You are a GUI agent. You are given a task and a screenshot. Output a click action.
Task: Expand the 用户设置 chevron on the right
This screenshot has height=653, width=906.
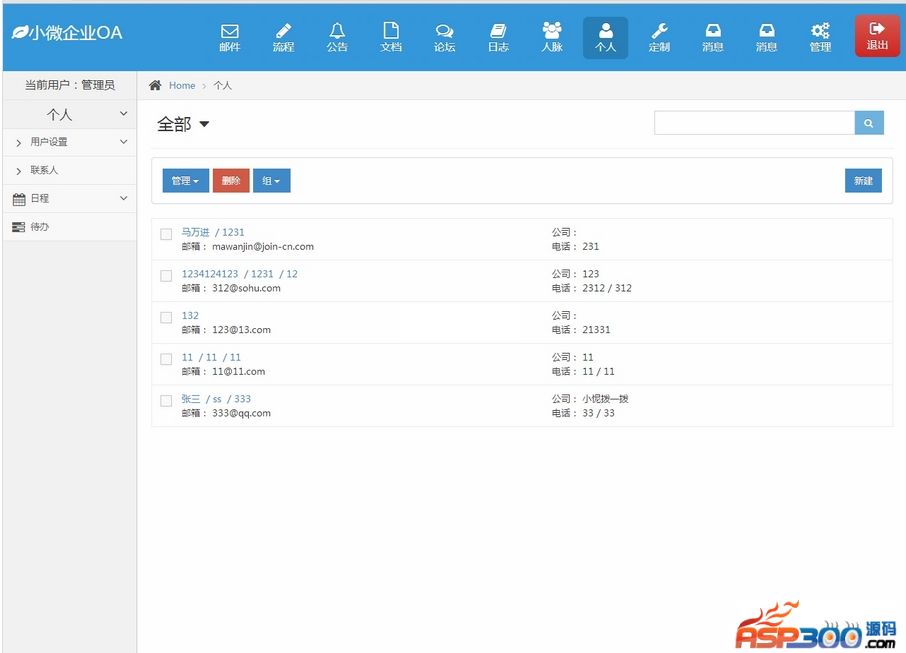(x=123, y=142)
